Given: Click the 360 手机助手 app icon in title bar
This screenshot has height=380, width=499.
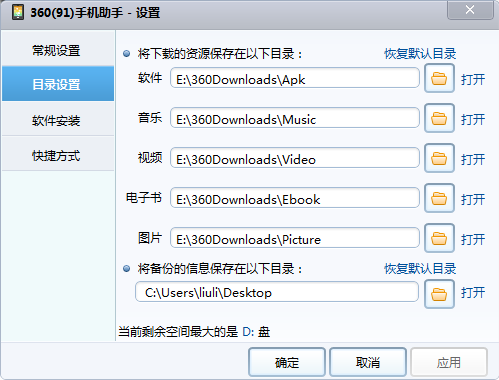Looking at the screenshot, I should pyautogui.click(x=18, y=13).
